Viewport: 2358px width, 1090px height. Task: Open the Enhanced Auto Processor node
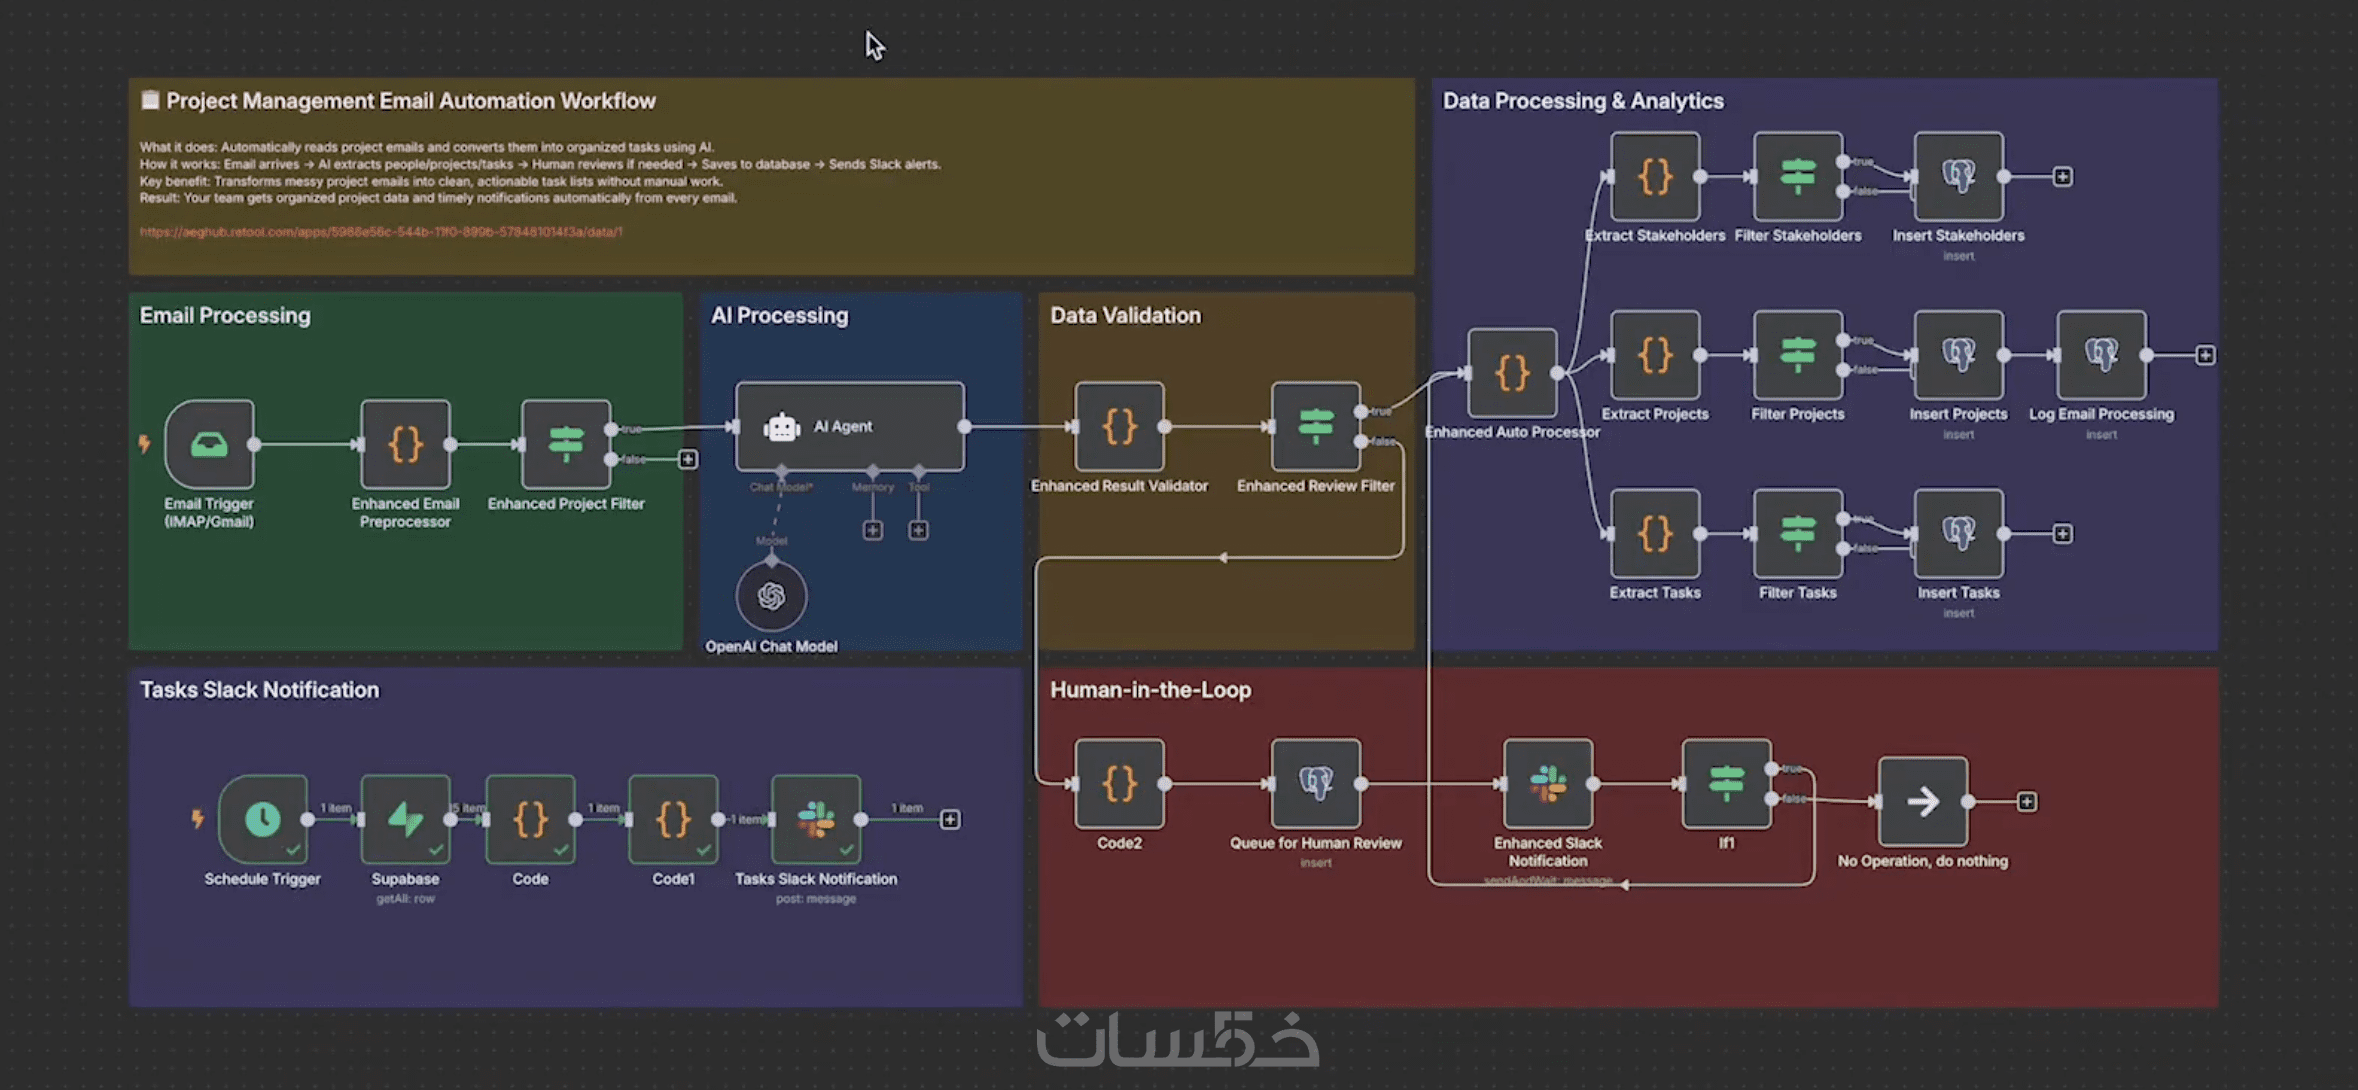[1512, 373]
